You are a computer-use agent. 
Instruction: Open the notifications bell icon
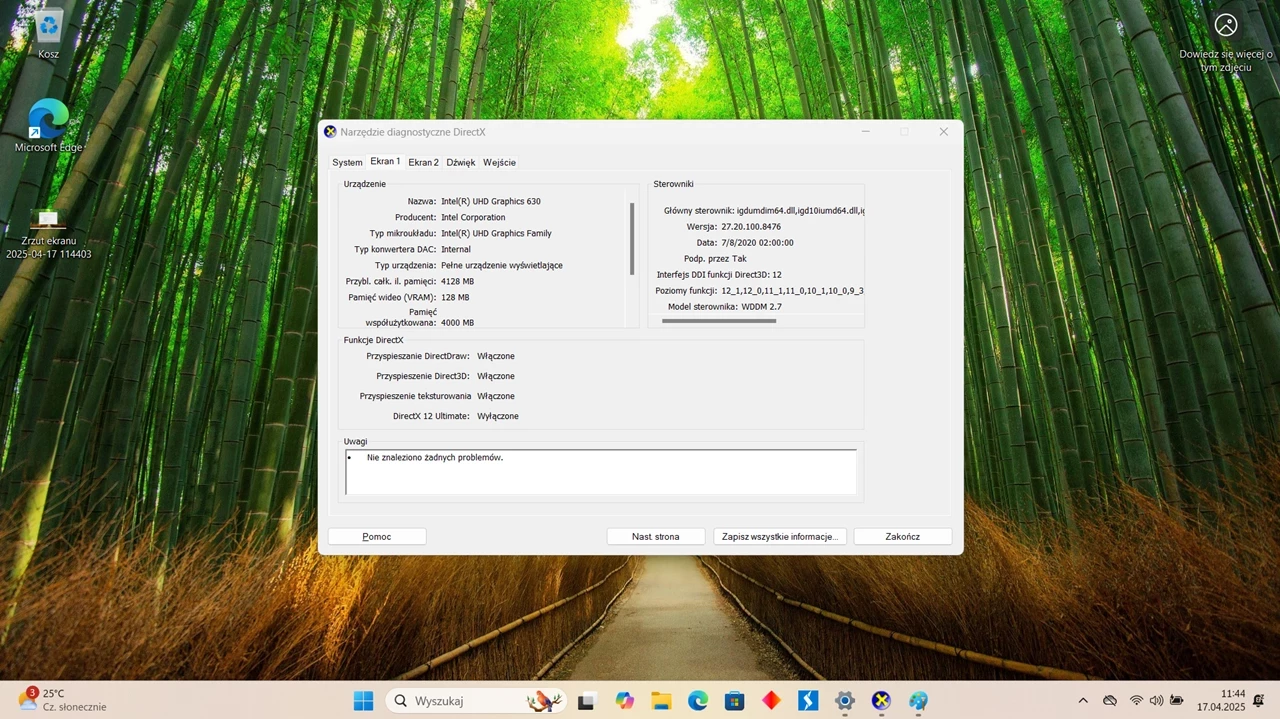[x=1258, y=701]
